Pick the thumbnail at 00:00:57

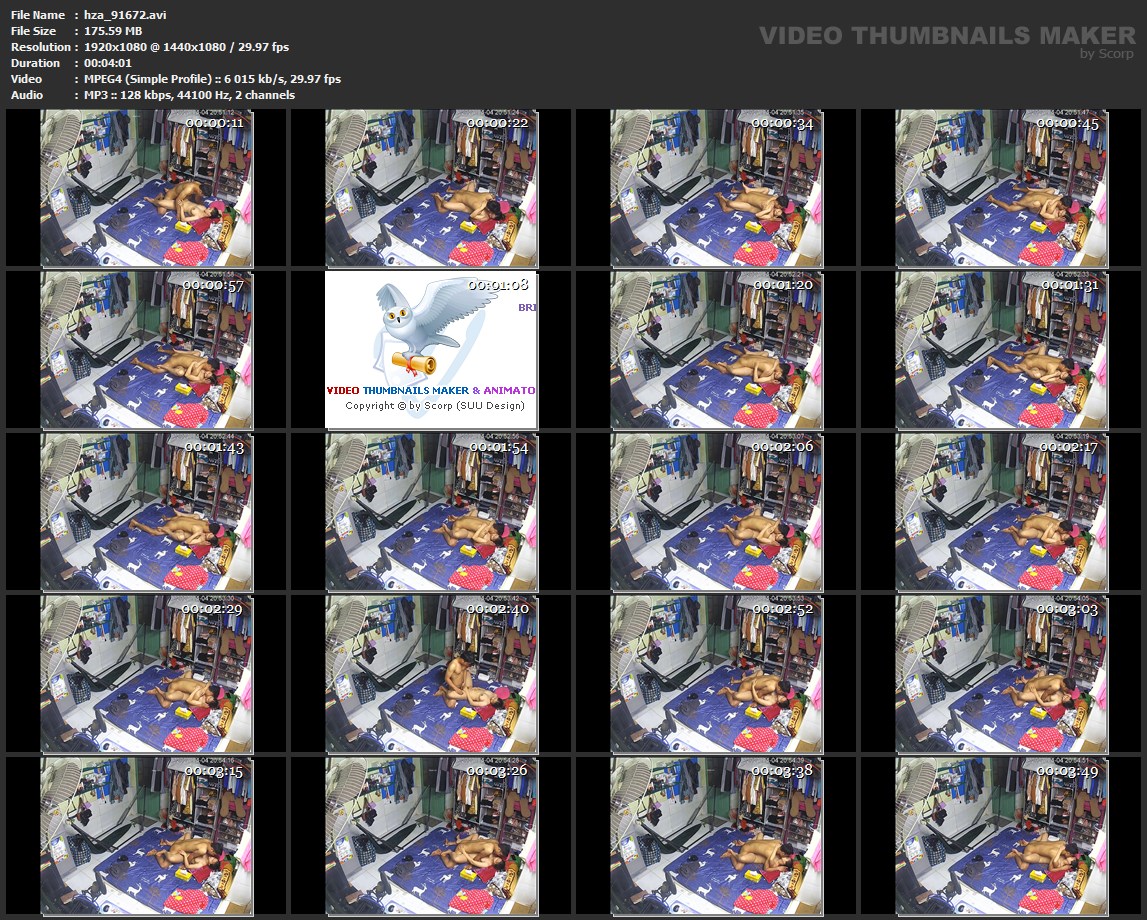pos(146,350)
